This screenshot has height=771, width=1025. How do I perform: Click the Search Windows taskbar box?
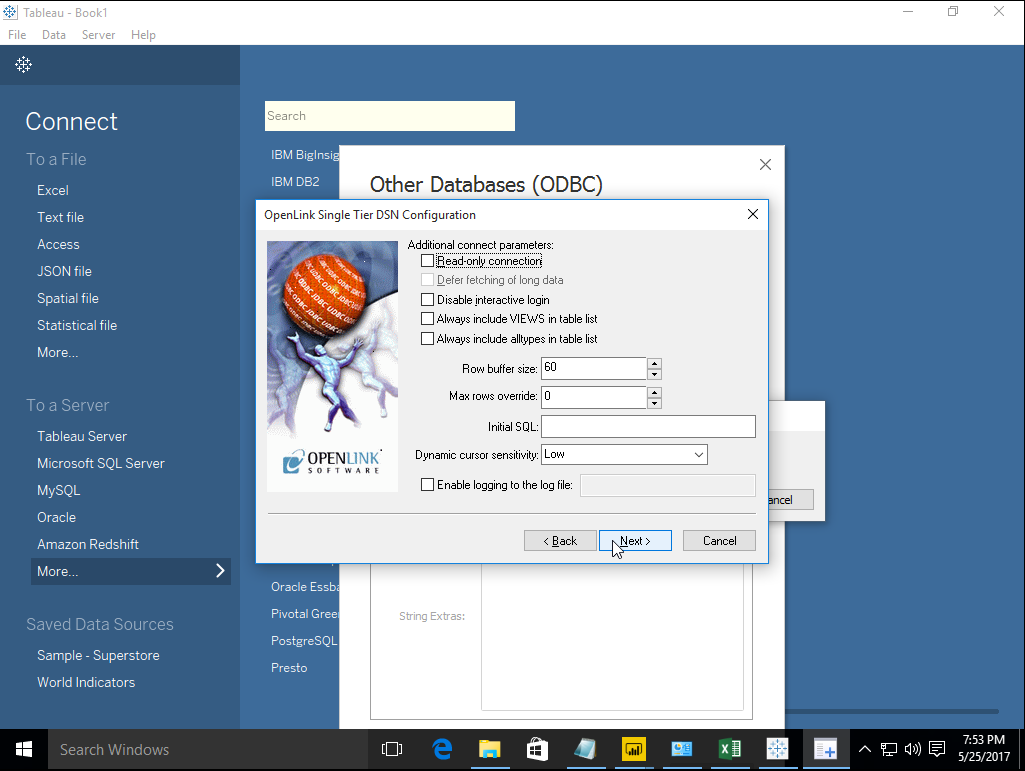click(x=208, y=749)
